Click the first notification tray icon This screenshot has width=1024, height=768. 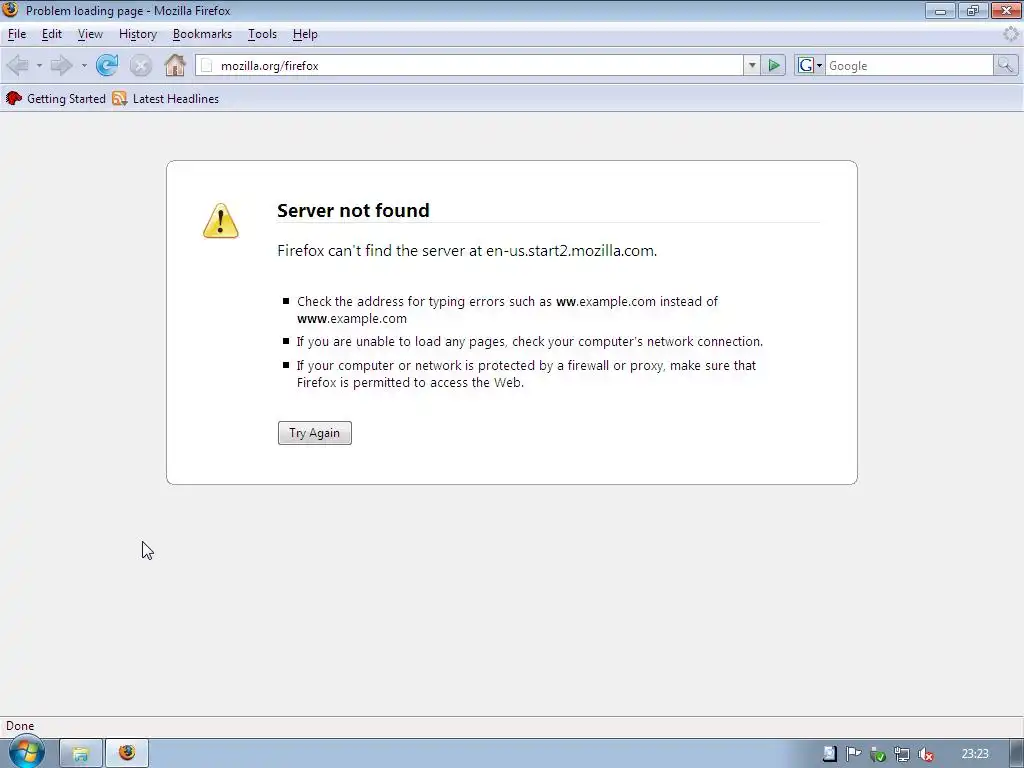(x=829, y=754)
